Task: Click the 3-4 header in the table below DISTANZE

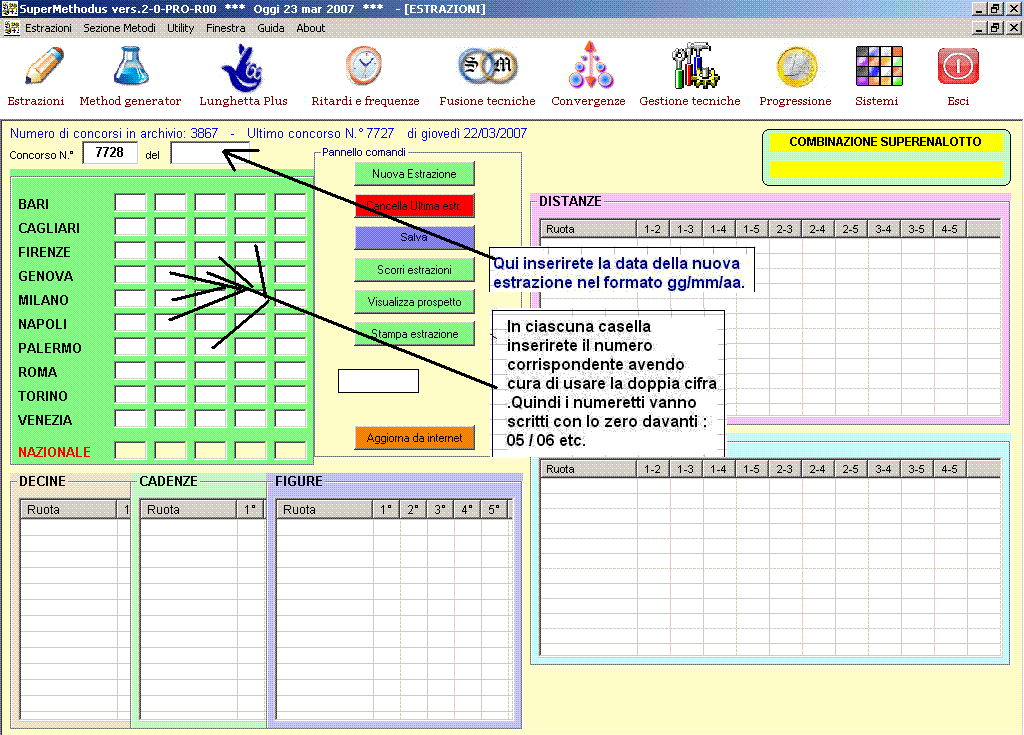Action: click(x=884, y=469)
